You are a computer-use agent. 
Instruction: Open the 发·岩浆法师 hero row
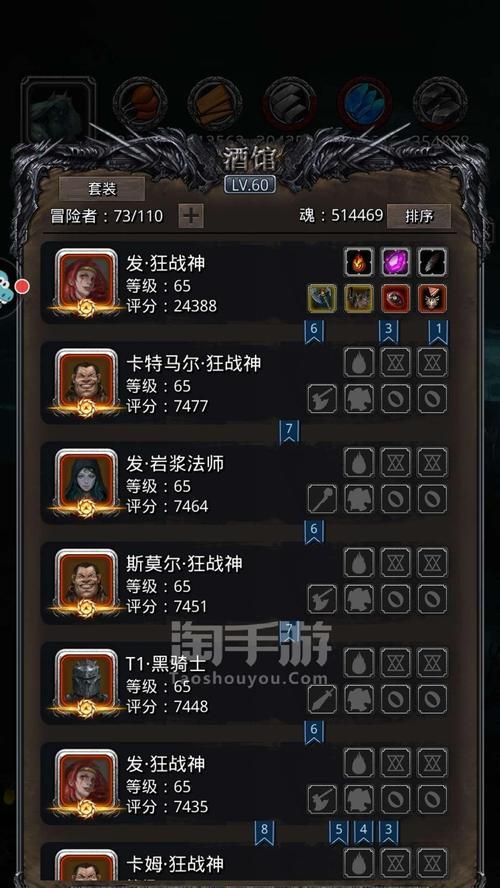click(x=247, y=483)
